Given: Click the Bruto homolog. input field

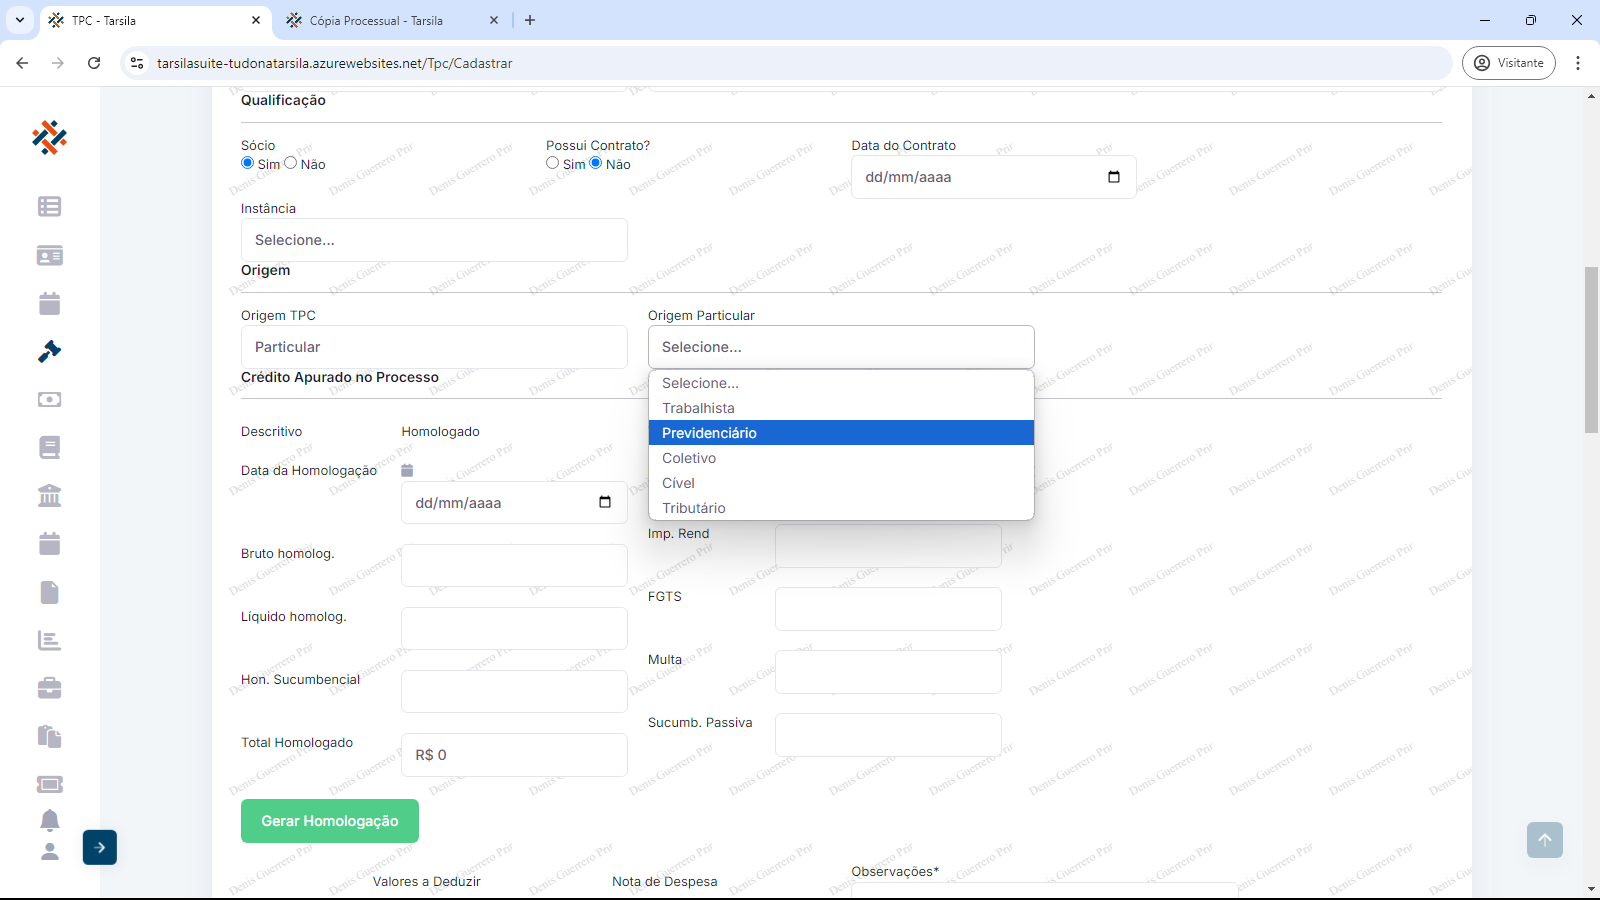Looking at the screenshot, I should coord(514,565).
